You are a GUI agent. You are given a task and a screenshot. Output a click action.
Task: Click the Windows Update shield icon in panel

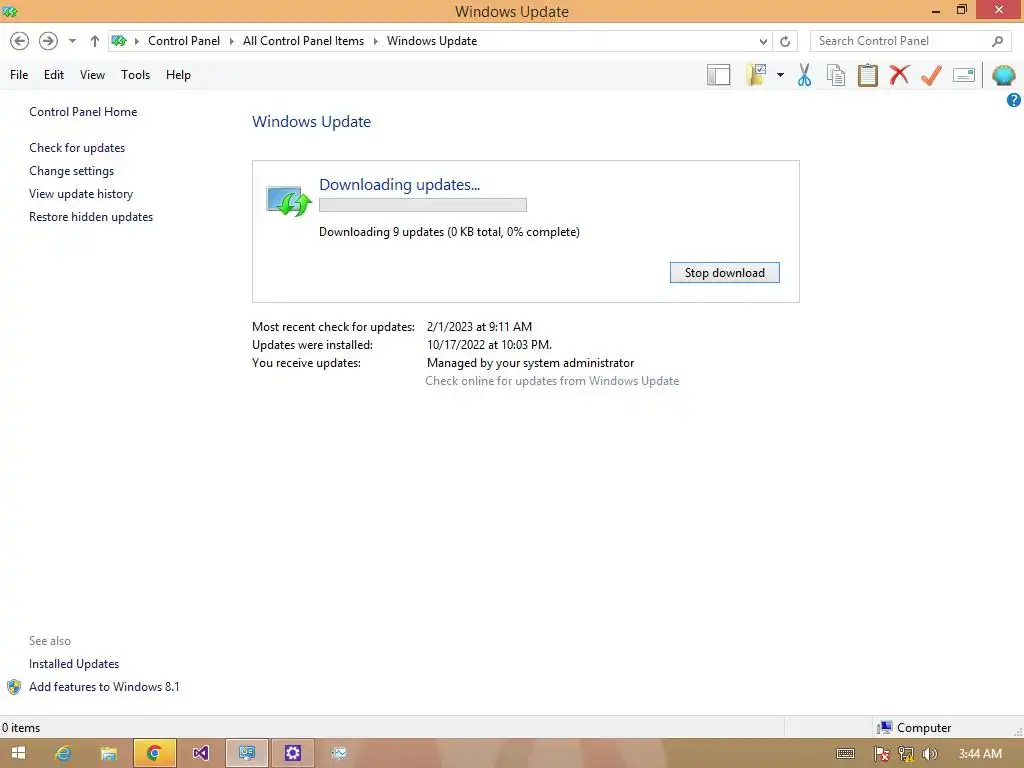click(x=289, y=200)
